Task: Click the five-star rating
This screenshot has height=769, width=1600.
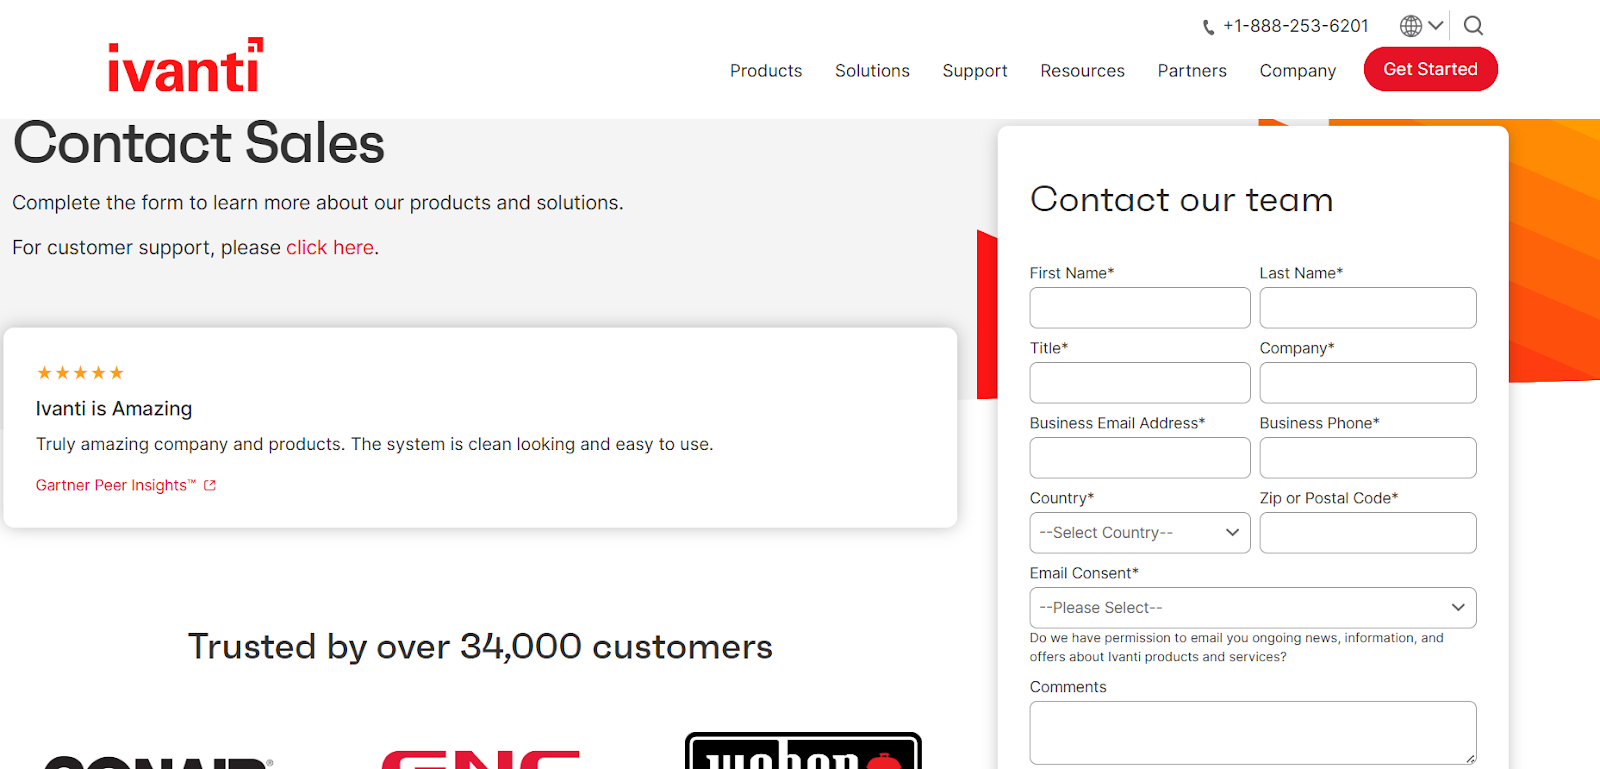Action: tap(80, 373)
